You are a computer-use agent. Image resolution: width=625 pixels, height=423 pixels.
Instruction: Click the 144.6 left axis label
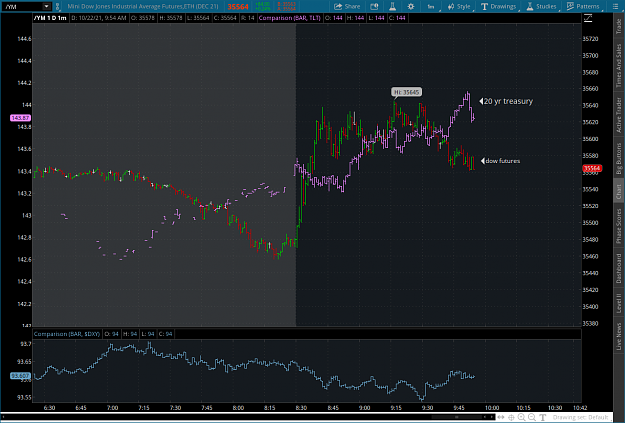pos(24,39)
